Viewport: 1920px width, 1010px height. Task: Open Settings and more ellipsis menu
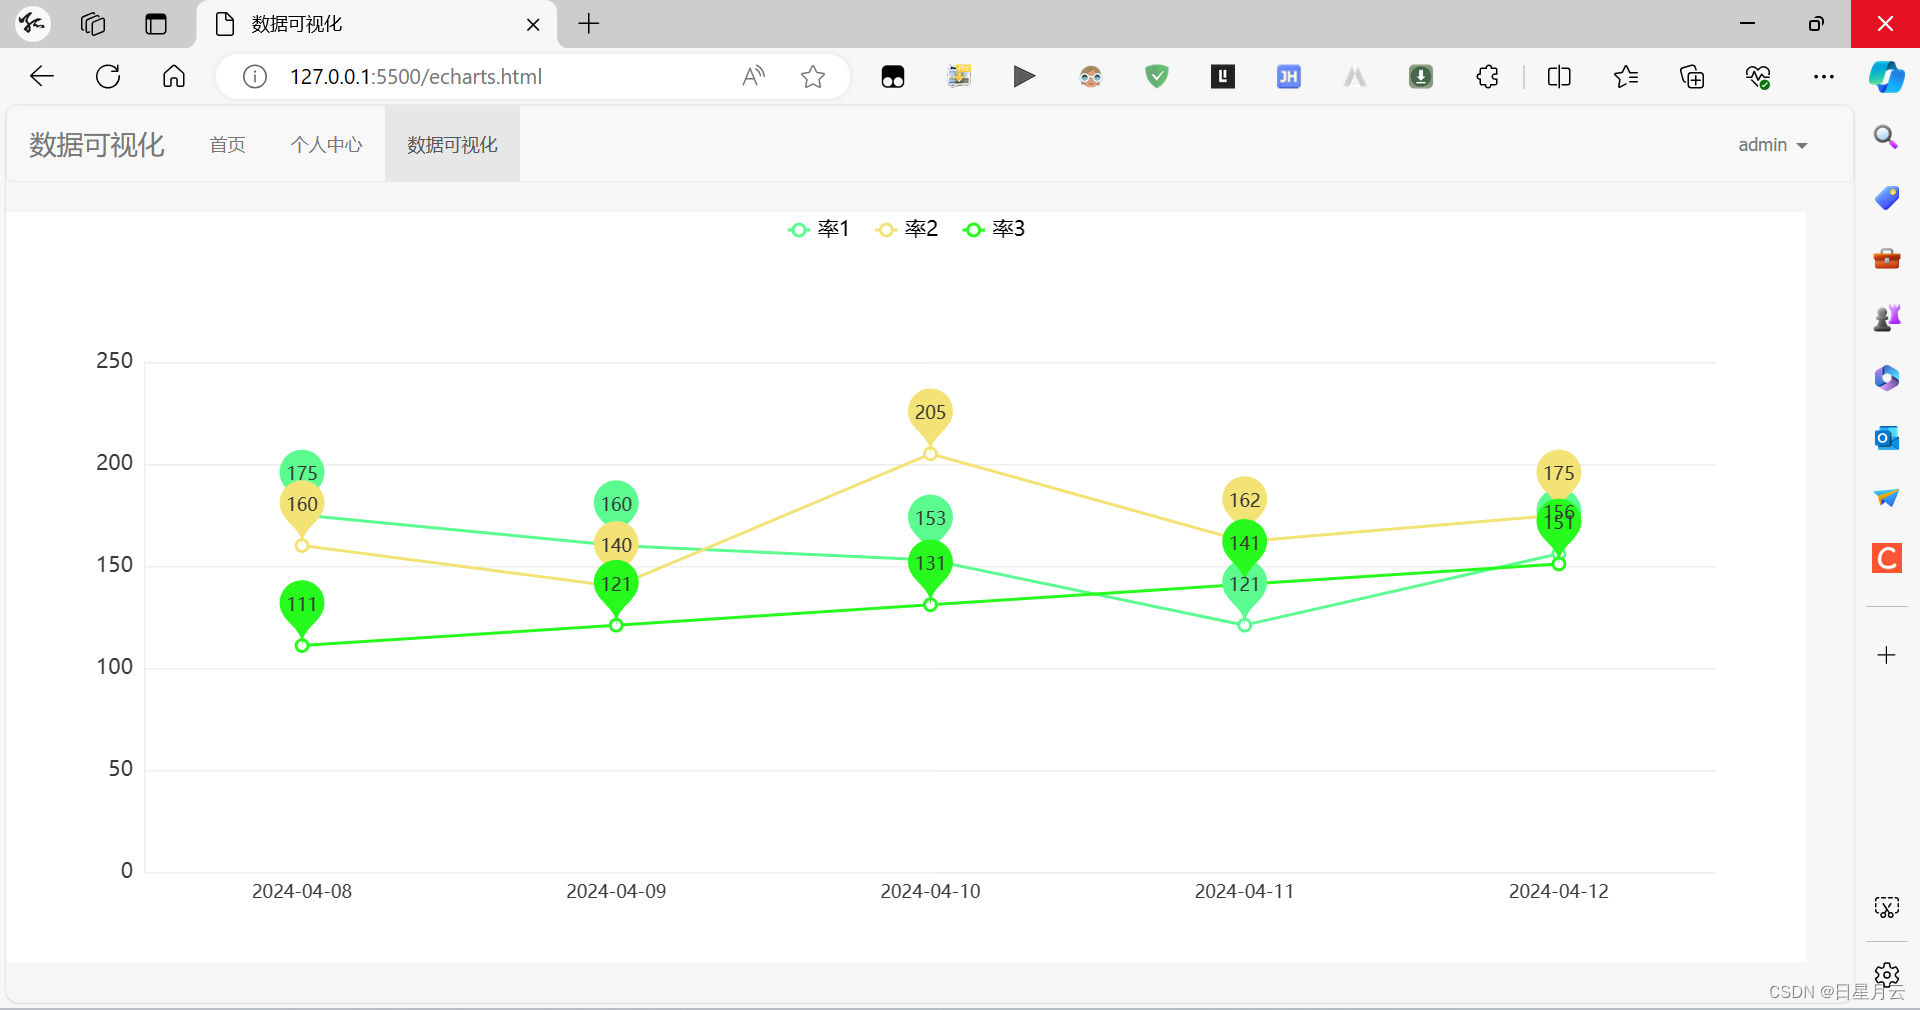coord(1824,76)
